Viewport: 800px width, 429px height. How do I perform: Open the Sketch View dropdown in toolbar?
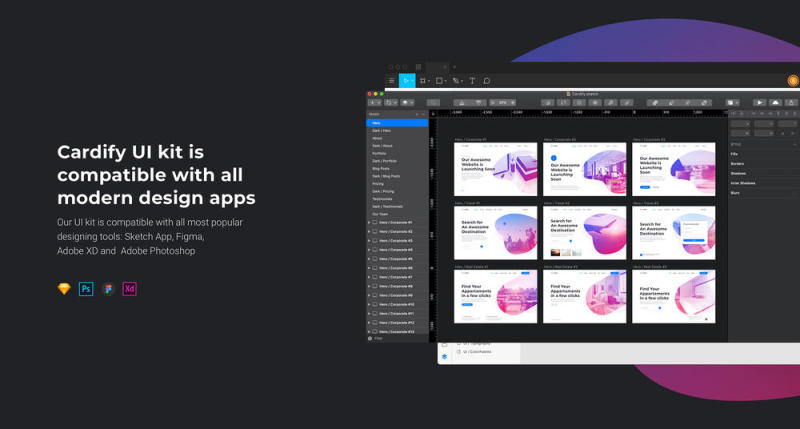pyautogui.click(x=733, y=103)
